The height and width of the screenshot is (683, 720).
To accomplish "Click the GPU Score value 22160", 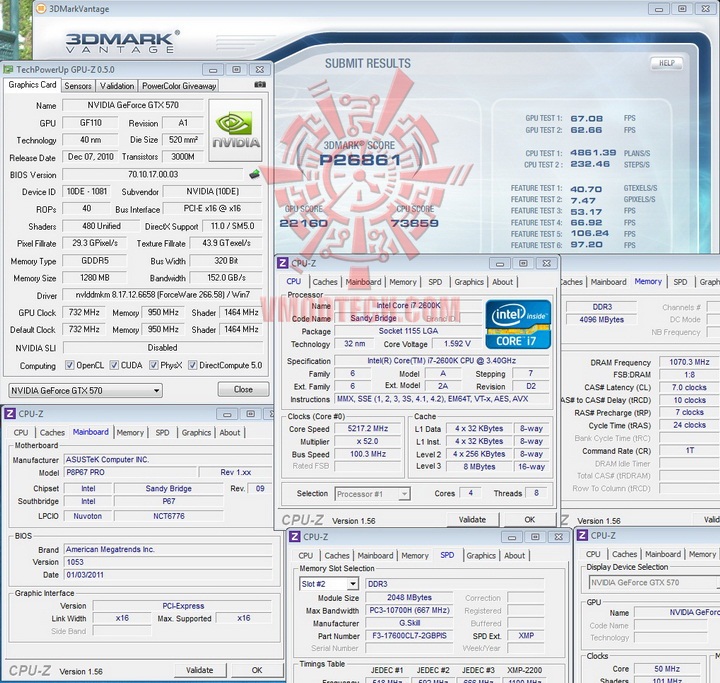I will click(x=304, y=223).
